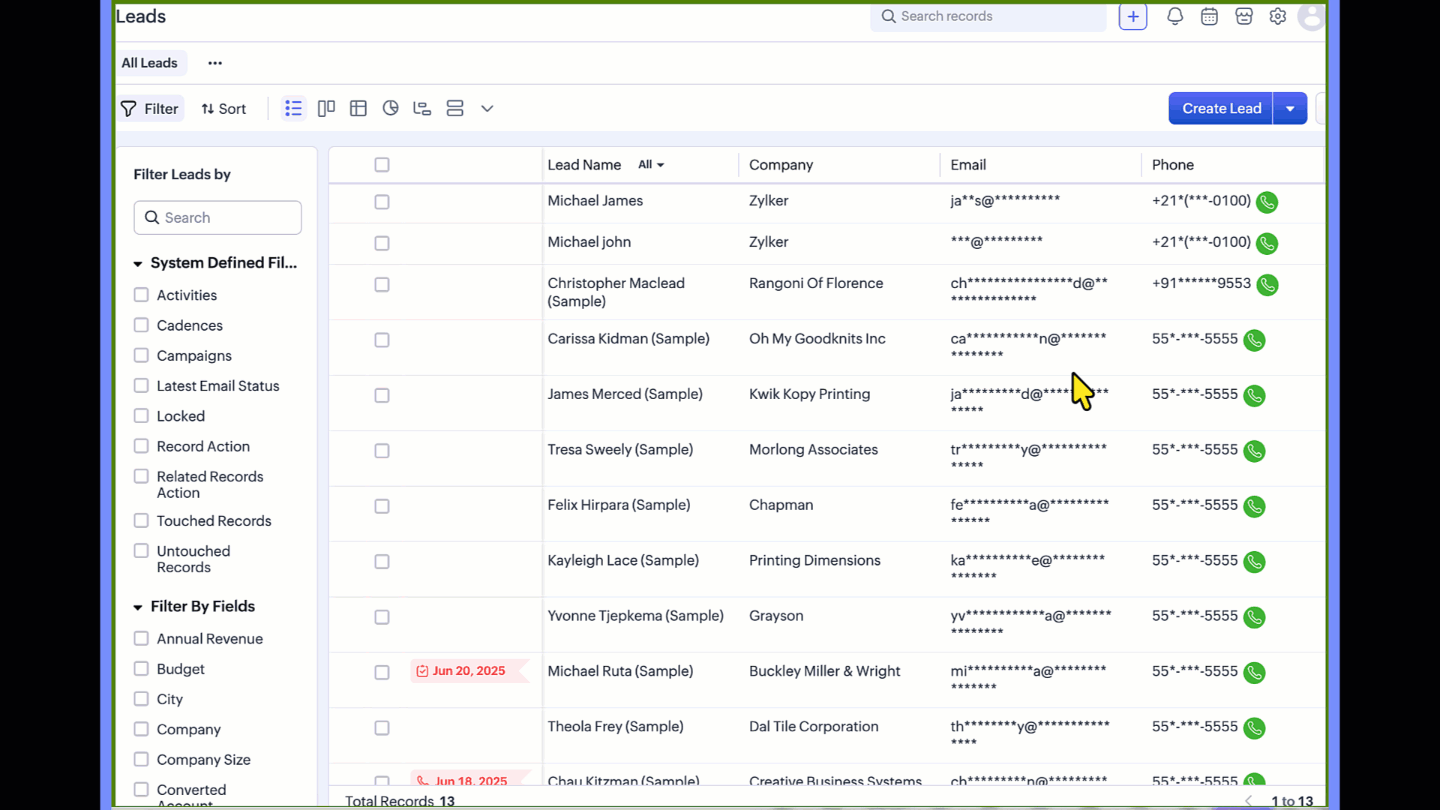Viewport: 1440px width, 810px height.
Task: Toggle the Filter button
Action: 150,109
